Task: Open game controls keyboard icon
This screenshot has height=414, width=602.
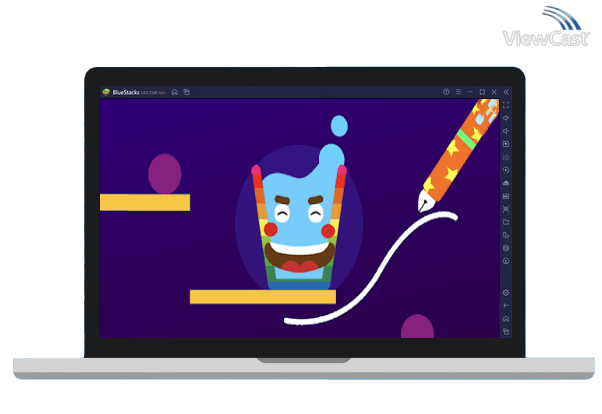Action: (x=506, y=157)
